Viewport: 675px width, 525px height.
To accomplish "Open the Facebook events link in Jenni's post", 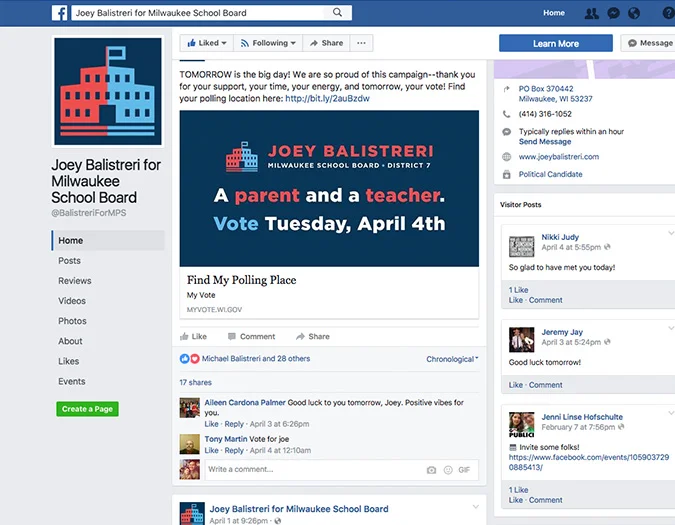I will [x=588, y=462].
